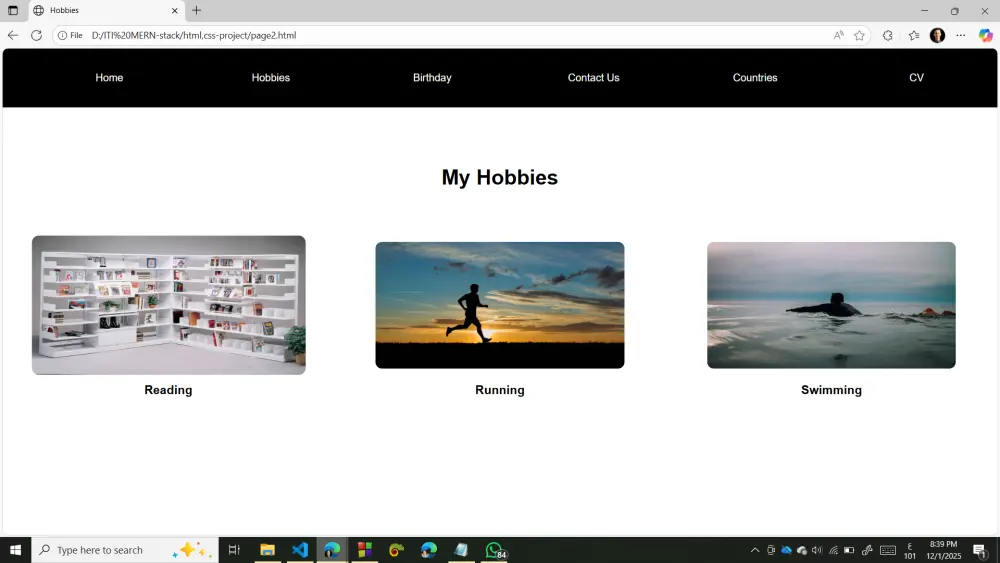This screenshot has width=1000, height=563.
Task: Go to the Home nav link
Action: point(109,78)
